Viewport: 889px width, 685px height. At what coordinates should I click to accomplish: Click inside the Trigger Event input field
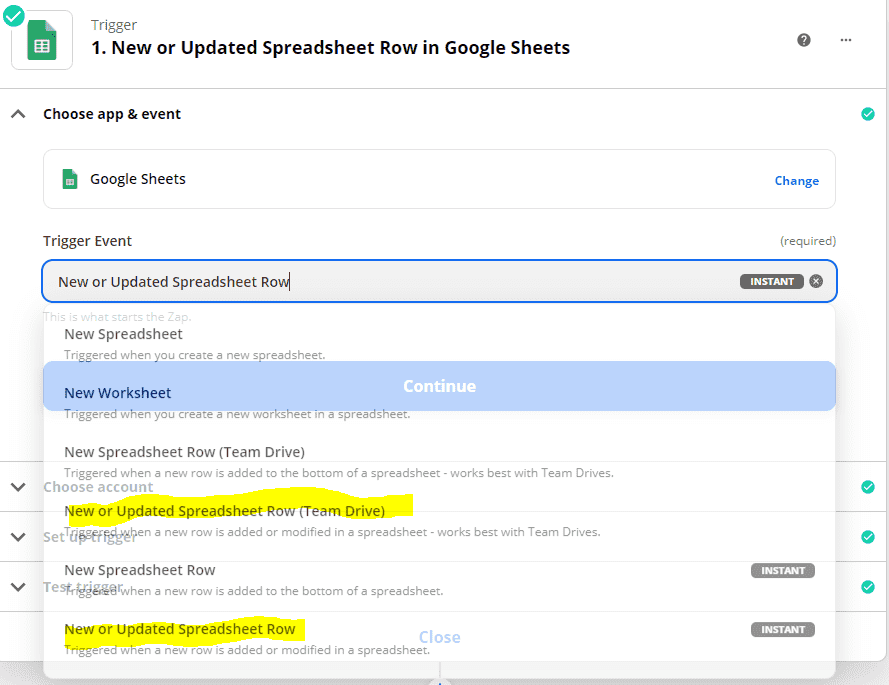point(390,282)
